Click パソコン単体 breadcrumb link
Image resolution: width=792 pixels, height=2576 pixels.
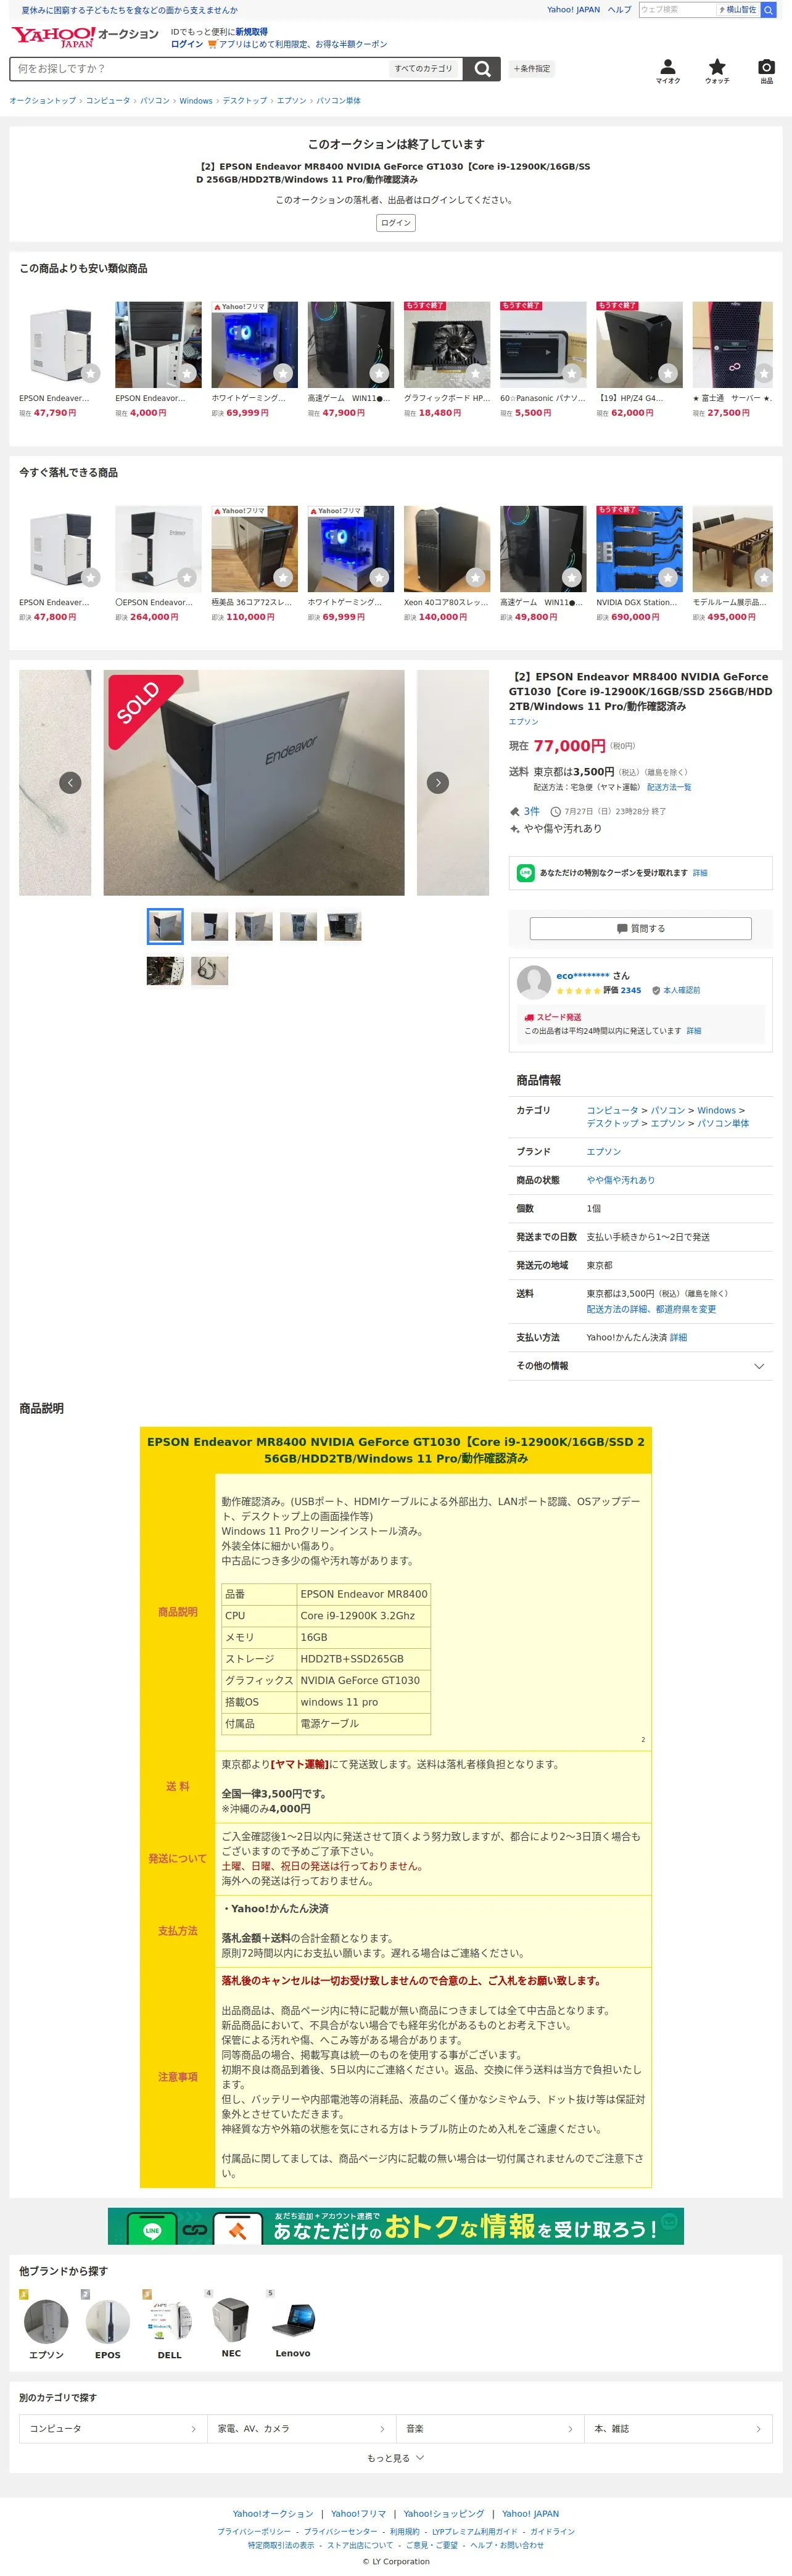[339, 101]
